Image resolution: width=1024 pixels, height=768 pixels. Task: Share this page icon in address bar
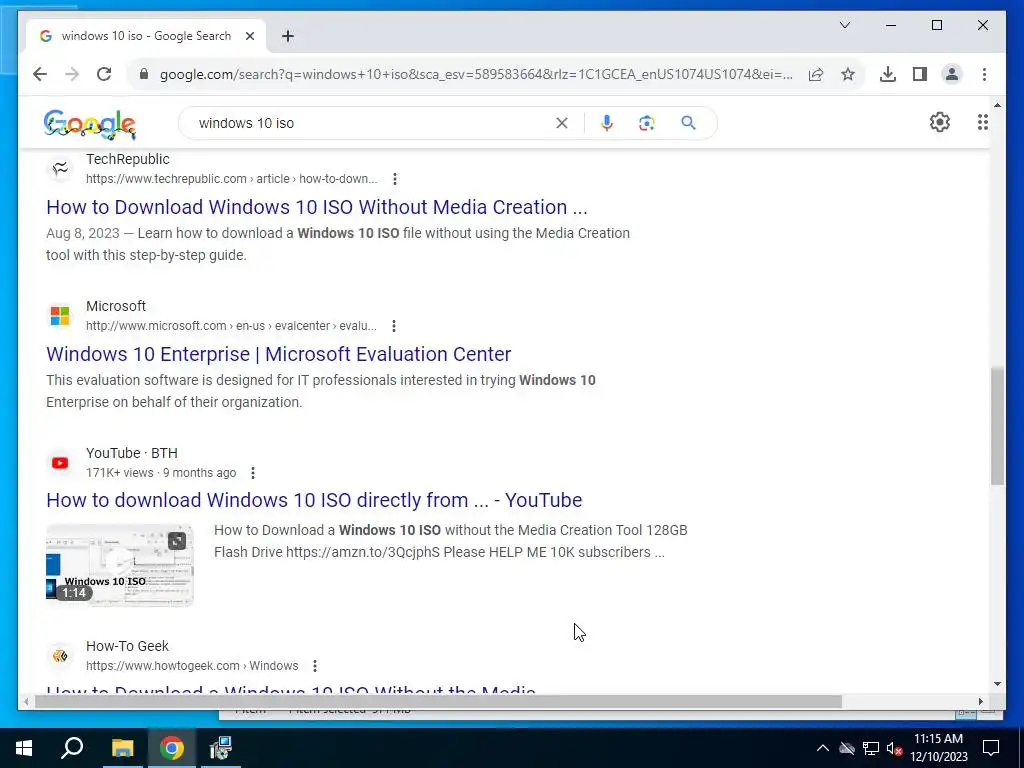pyautogui.click(x=816, y=74)
